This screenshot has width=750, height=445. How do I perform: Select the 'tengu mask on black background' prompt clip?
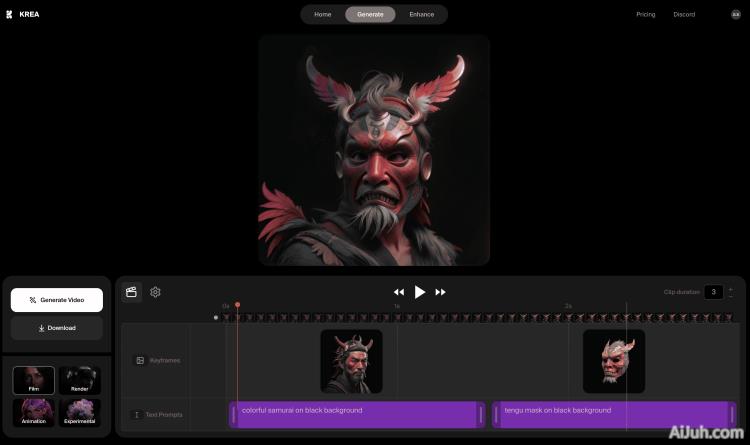click(x=614, y=414)
